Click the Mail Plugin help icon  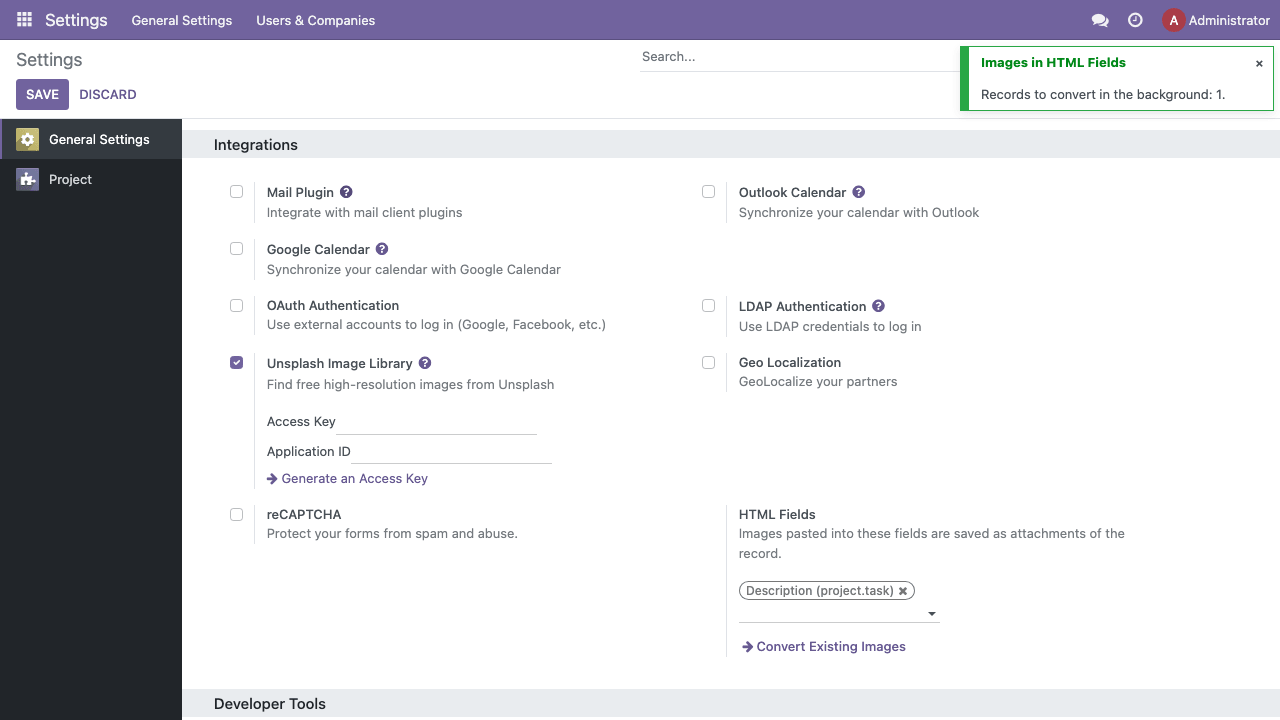[x=346, y=192]
